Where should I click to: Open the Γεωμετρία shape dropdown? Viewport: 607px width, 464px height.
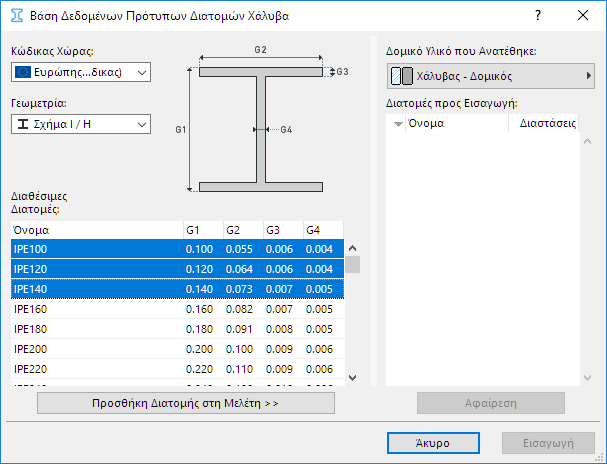coord(81,124)
